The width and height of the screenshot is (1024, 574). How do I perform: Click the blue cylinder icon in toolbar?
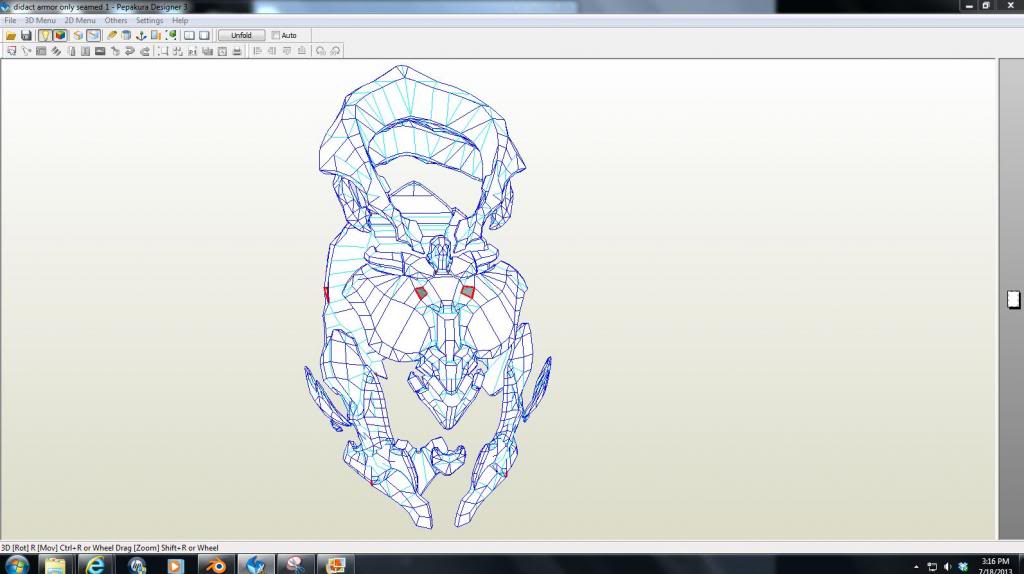[x=126, y=35]
